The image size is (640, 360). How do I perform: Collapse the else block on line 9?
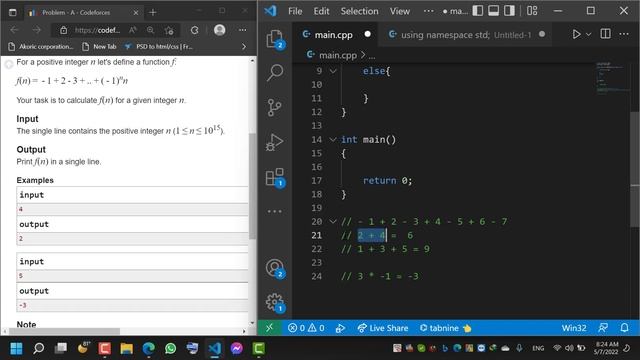[x=333, y=71]
